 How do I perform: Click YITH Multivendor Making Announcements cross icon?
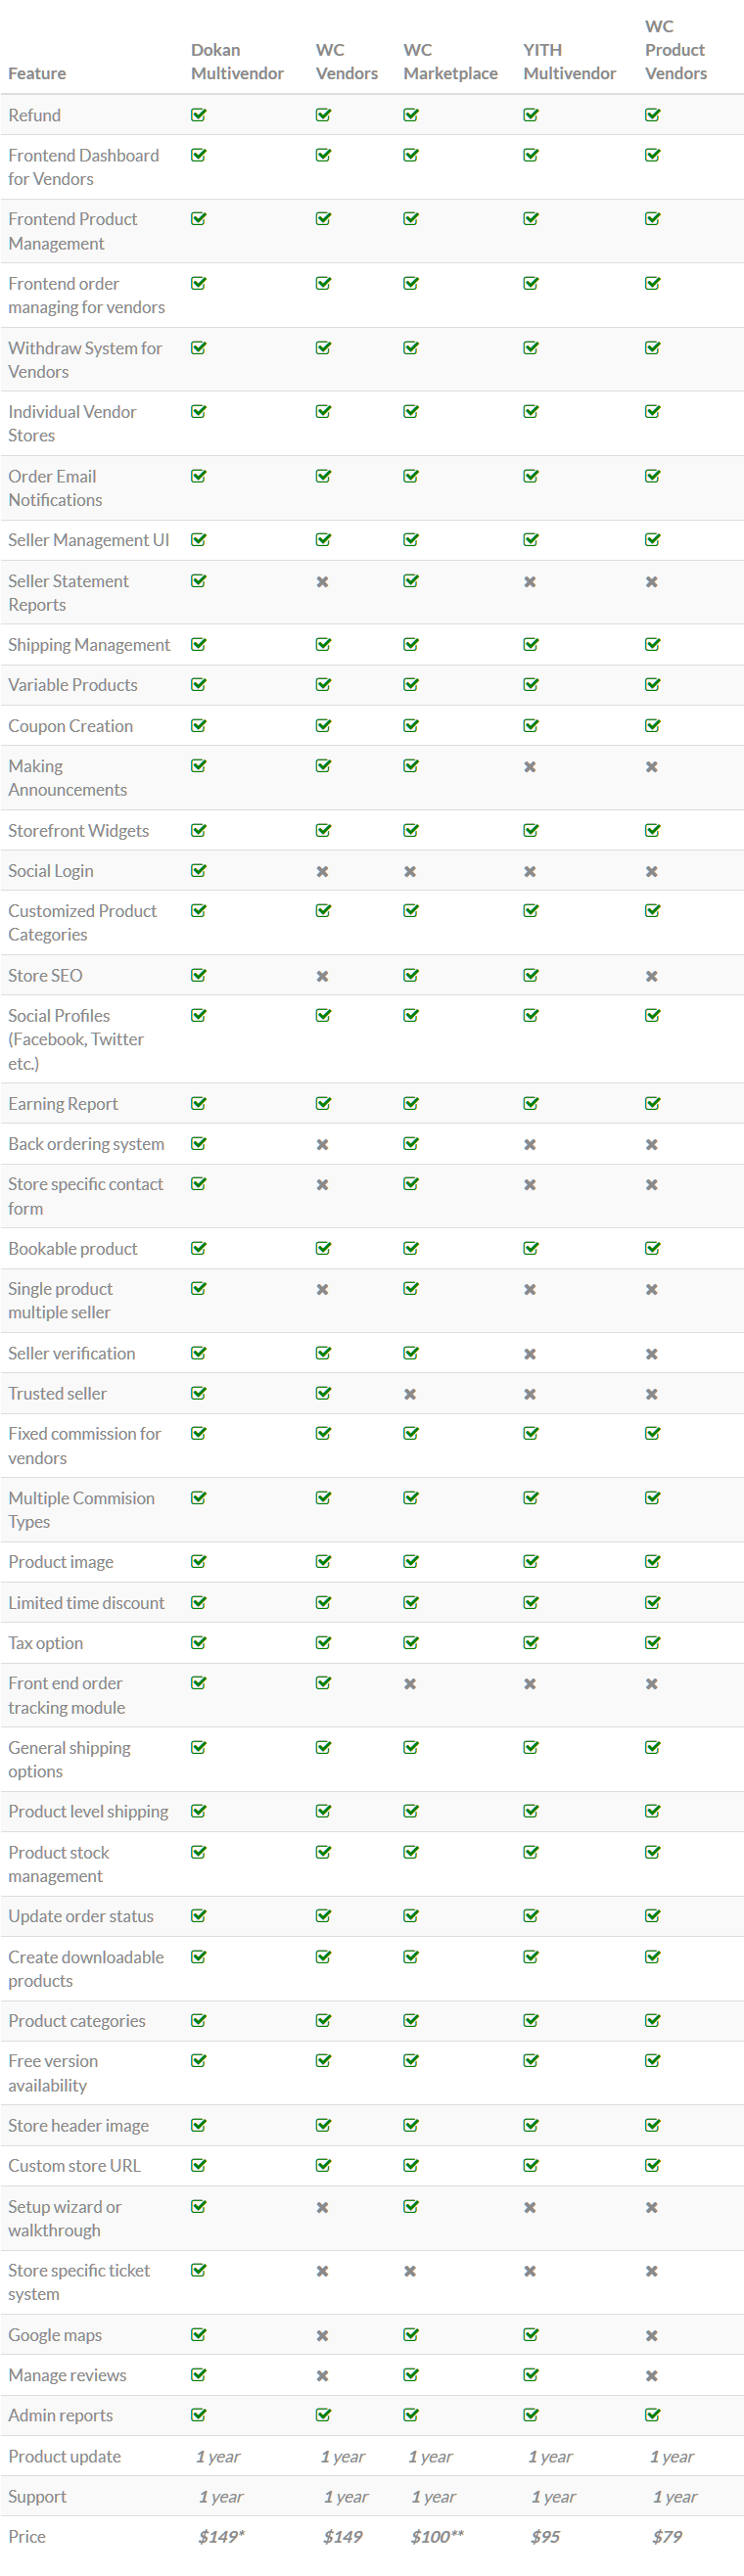coord(530,767)
